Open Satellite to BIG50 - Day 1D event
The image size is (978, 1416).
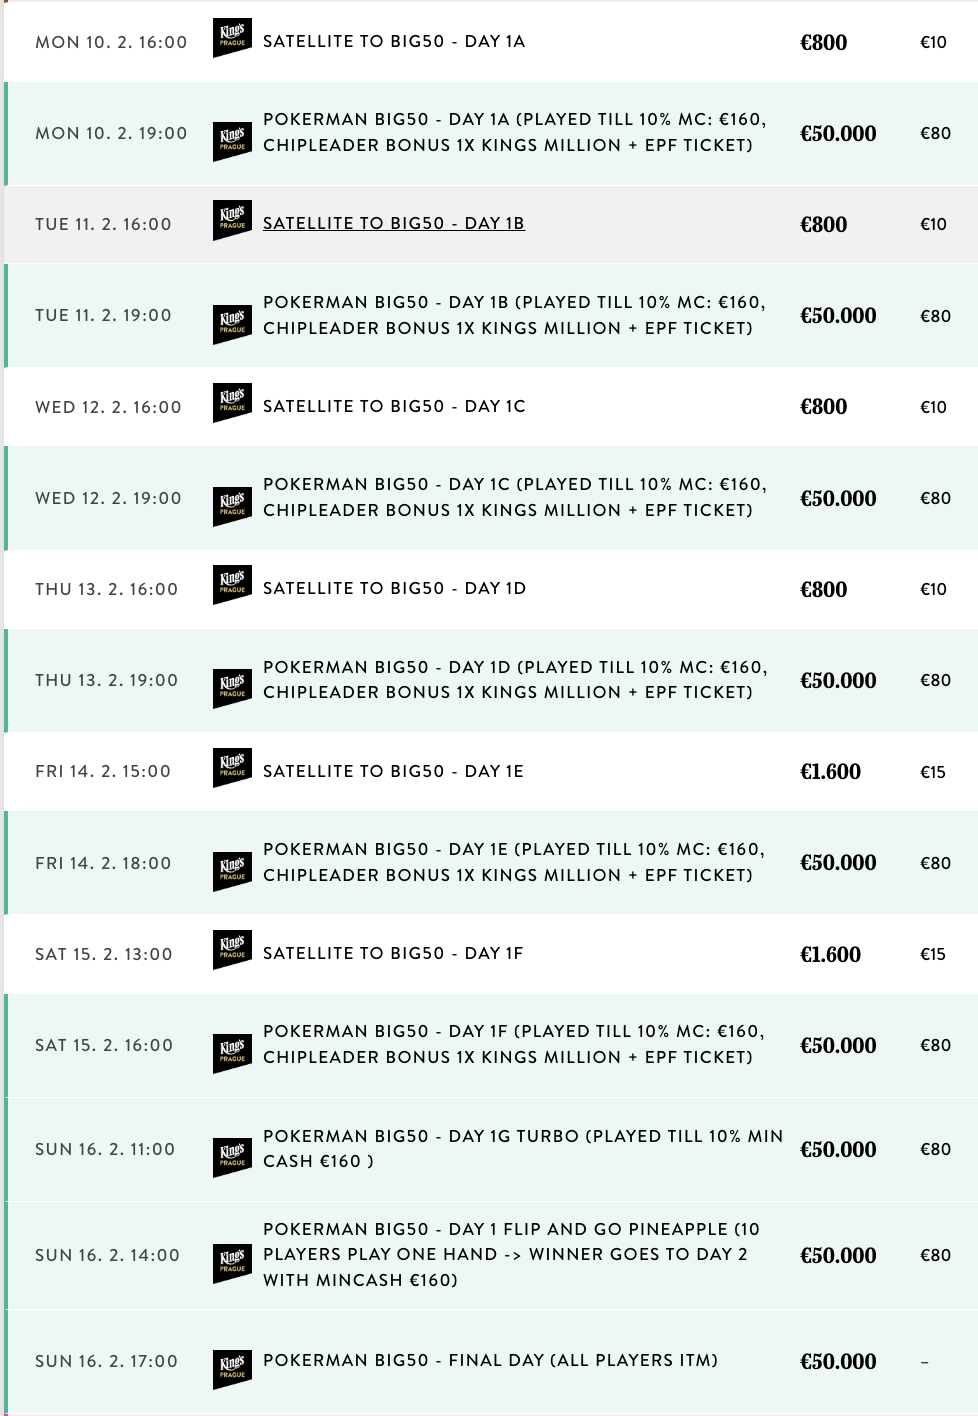394,588
